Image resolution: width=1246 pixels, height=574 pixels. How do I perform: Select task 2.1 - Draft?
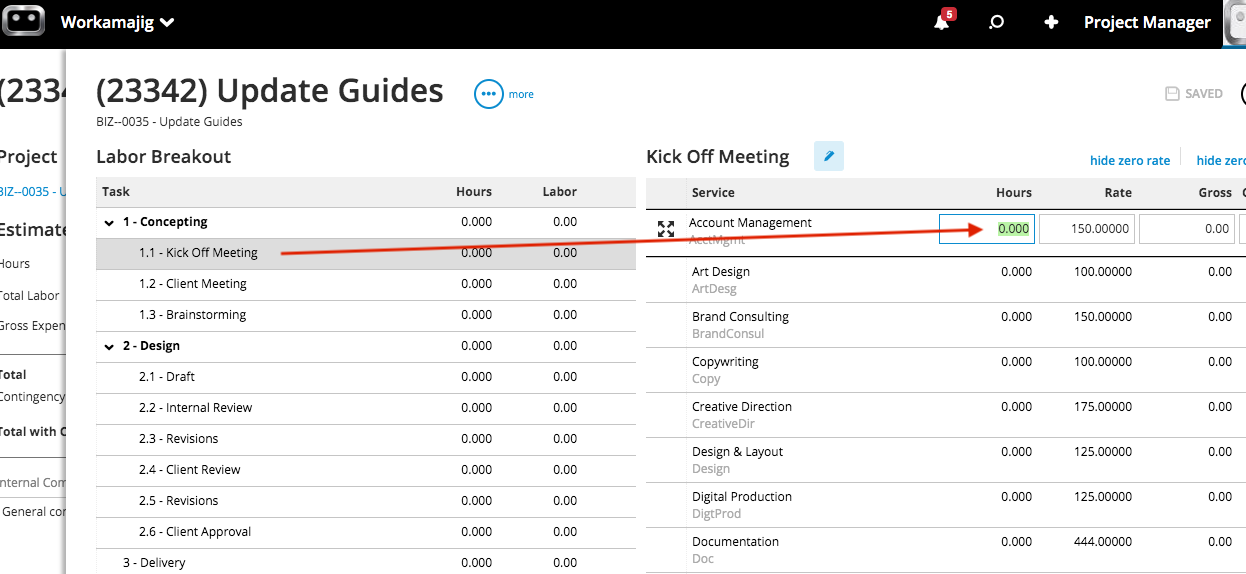366,377
